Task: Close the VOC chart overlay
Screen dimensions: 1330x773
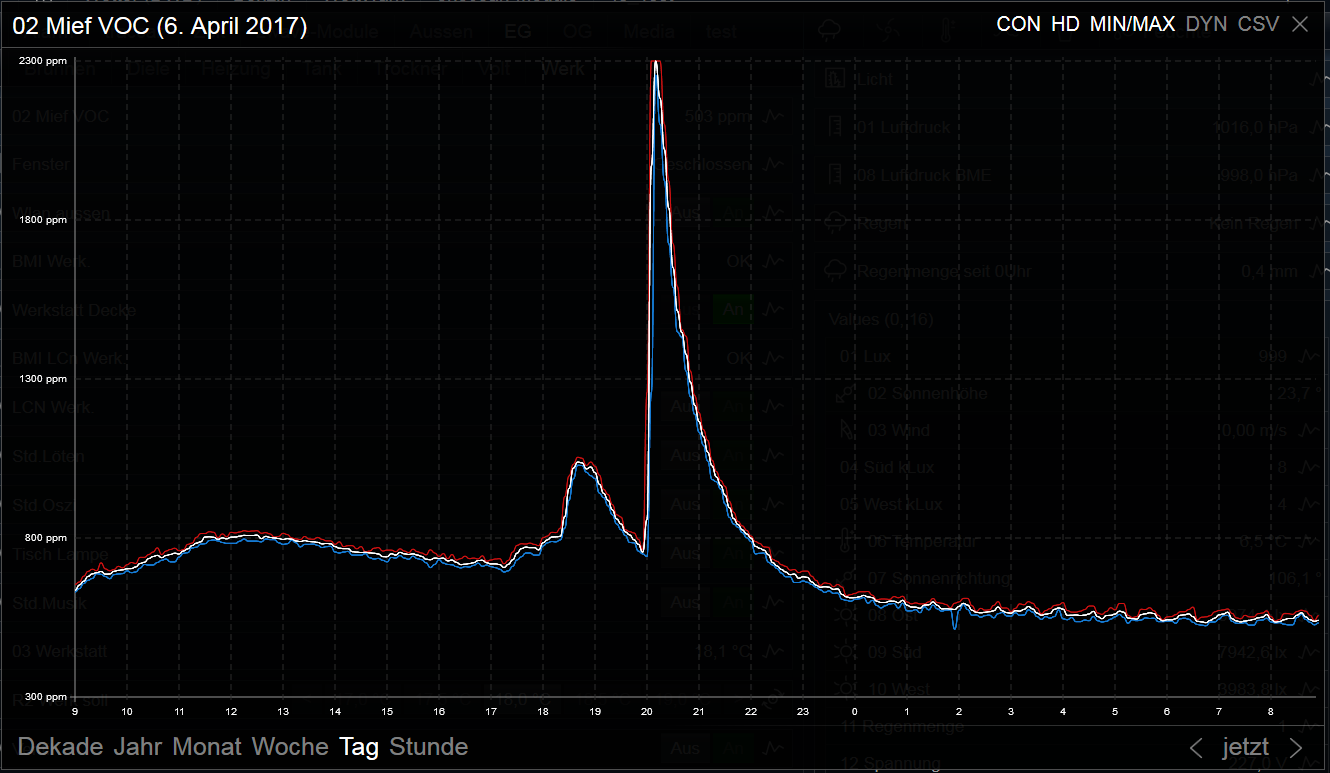Action: (x=1300, y=24)
